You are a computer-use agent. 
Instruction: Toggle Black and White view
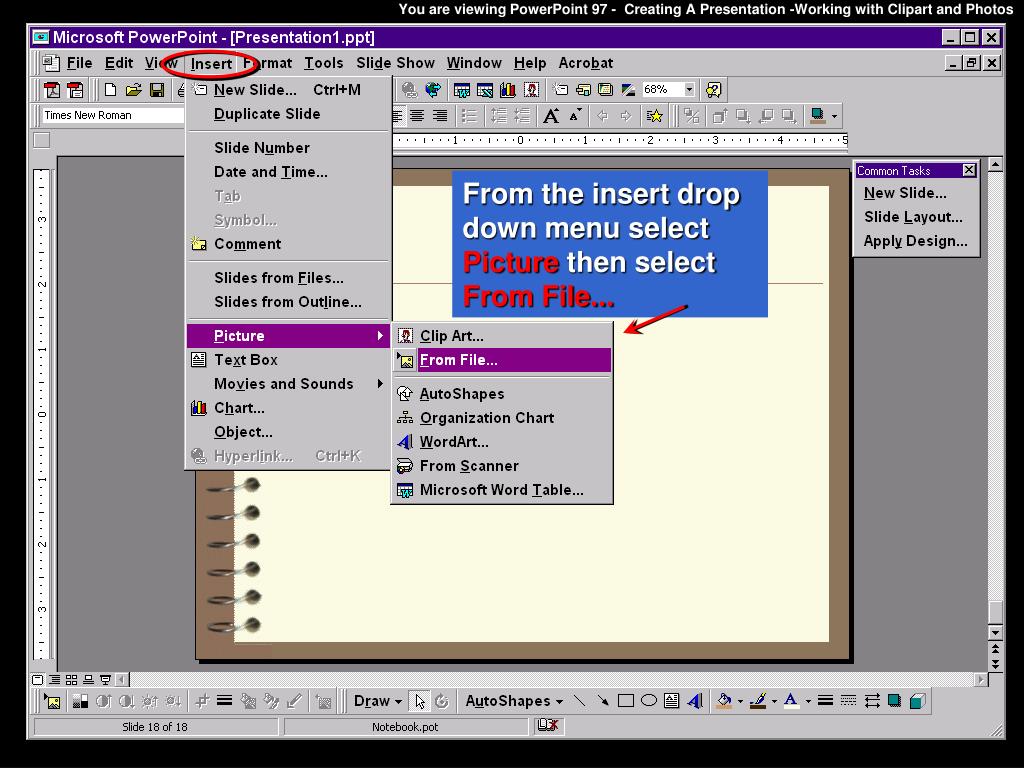point(628,89)
